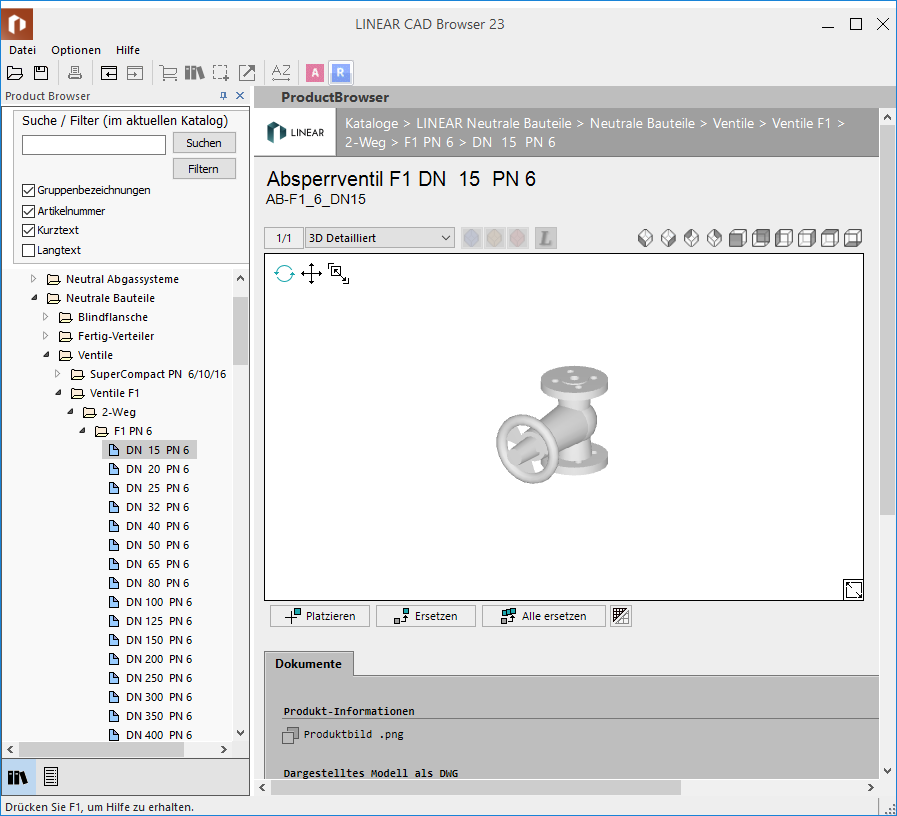Open the 3D Detailliert view dropdown
Screen dimensions: 897x816
[x=380, y=238]
